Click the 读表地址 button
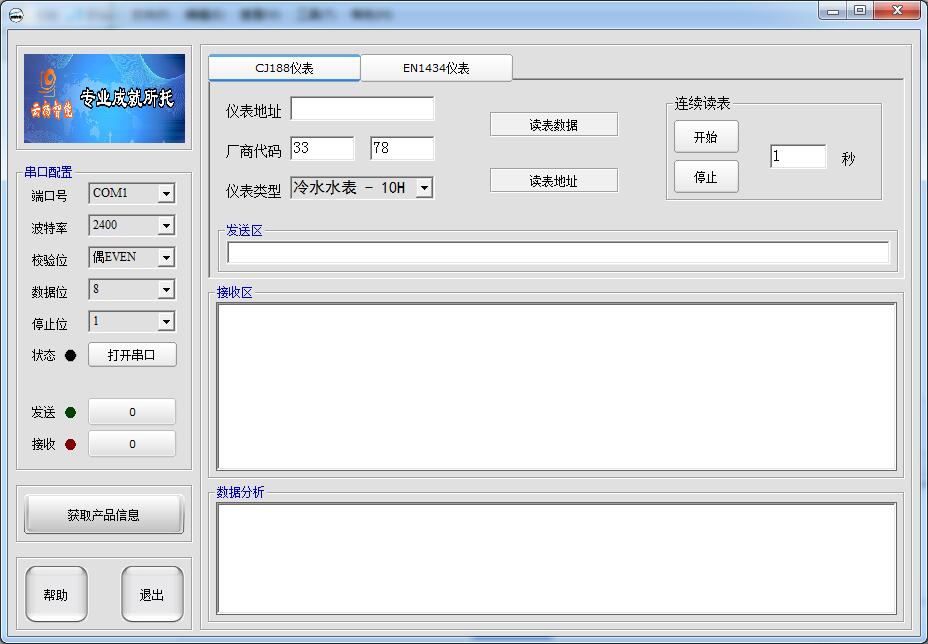 coord(553,181)
